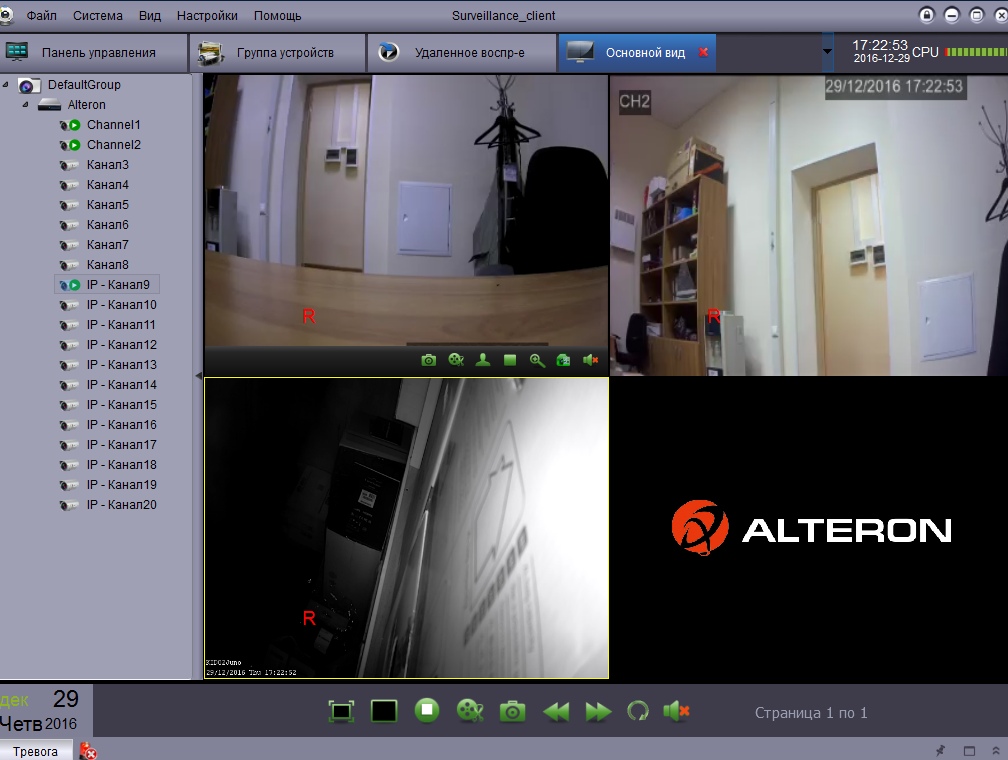Click the camera icon beside Канал6
The height and width of the screenshot is (760, 1008).
69,225
